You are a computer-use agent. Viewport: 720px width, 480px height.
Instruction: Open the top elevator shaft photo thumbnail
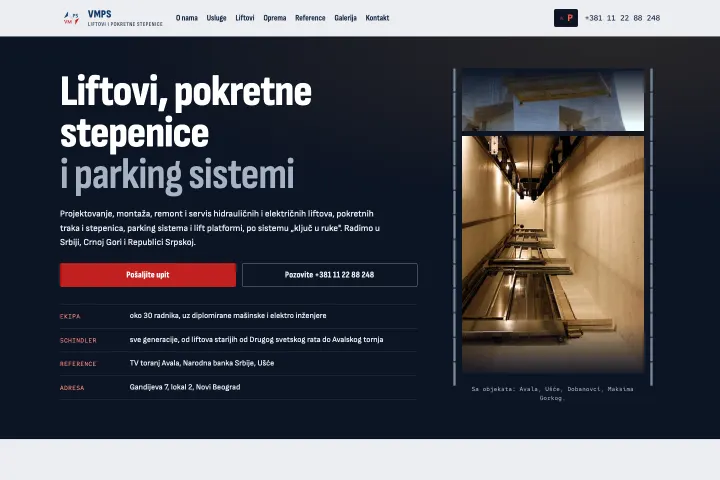coord(553,100)
